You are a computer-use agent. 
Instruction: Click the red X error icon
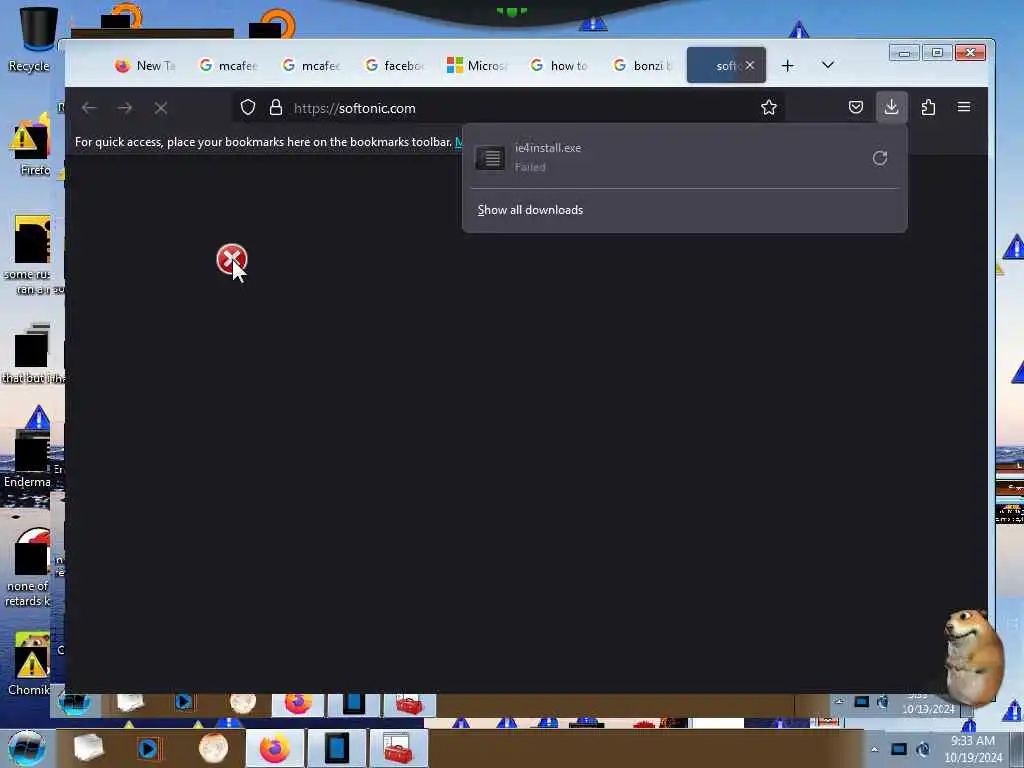pyautogui.click(x=231, y=259)
